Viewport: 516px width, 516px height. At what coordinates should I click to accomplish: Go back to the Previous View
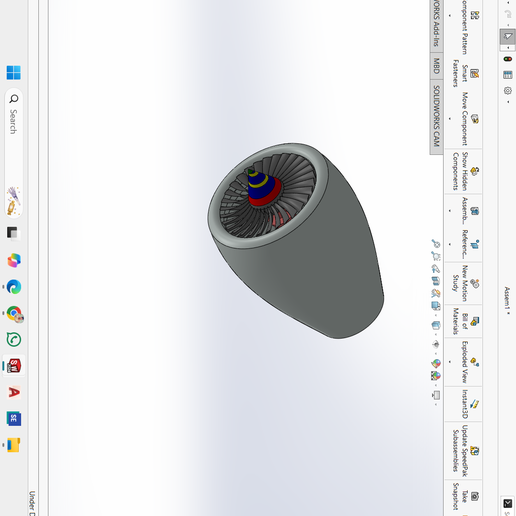point(435,268)
